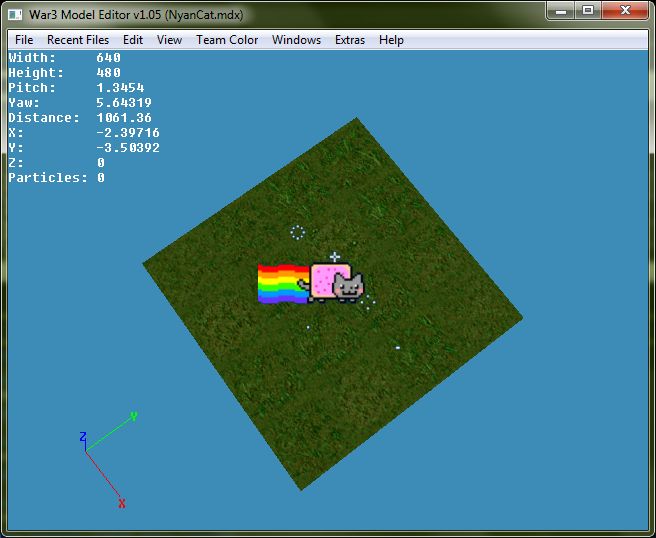Click the Height value 480
The width and height of the screenshot is (656, 538).
point(108,72)
